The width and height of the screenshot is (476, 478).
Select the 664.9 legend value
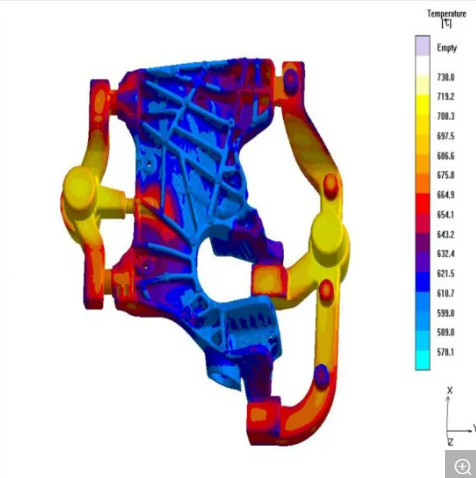point(446,195)
